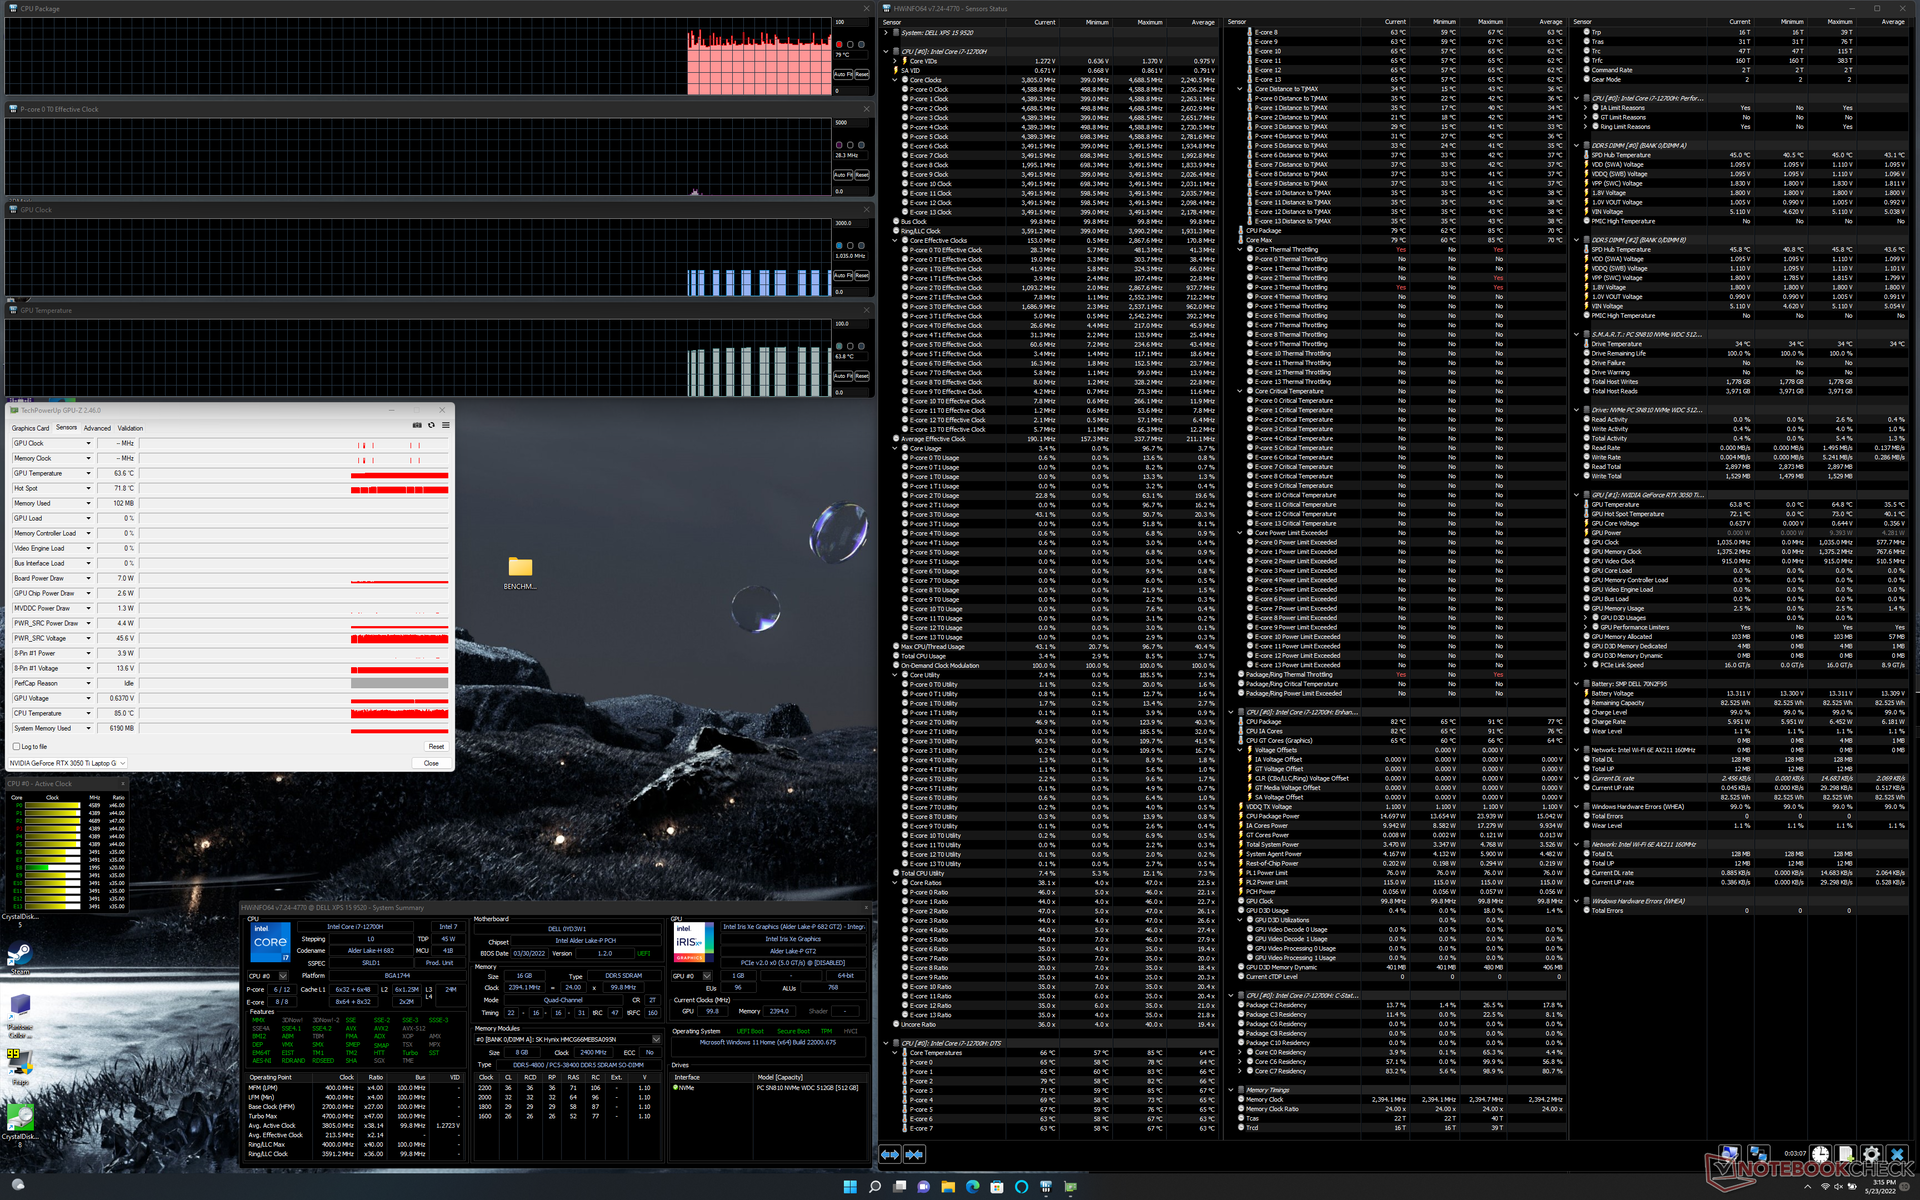Click Auto Fit button in CPU Package graph
This screenshot has height=1200, width=1920.
coord(842,74)
